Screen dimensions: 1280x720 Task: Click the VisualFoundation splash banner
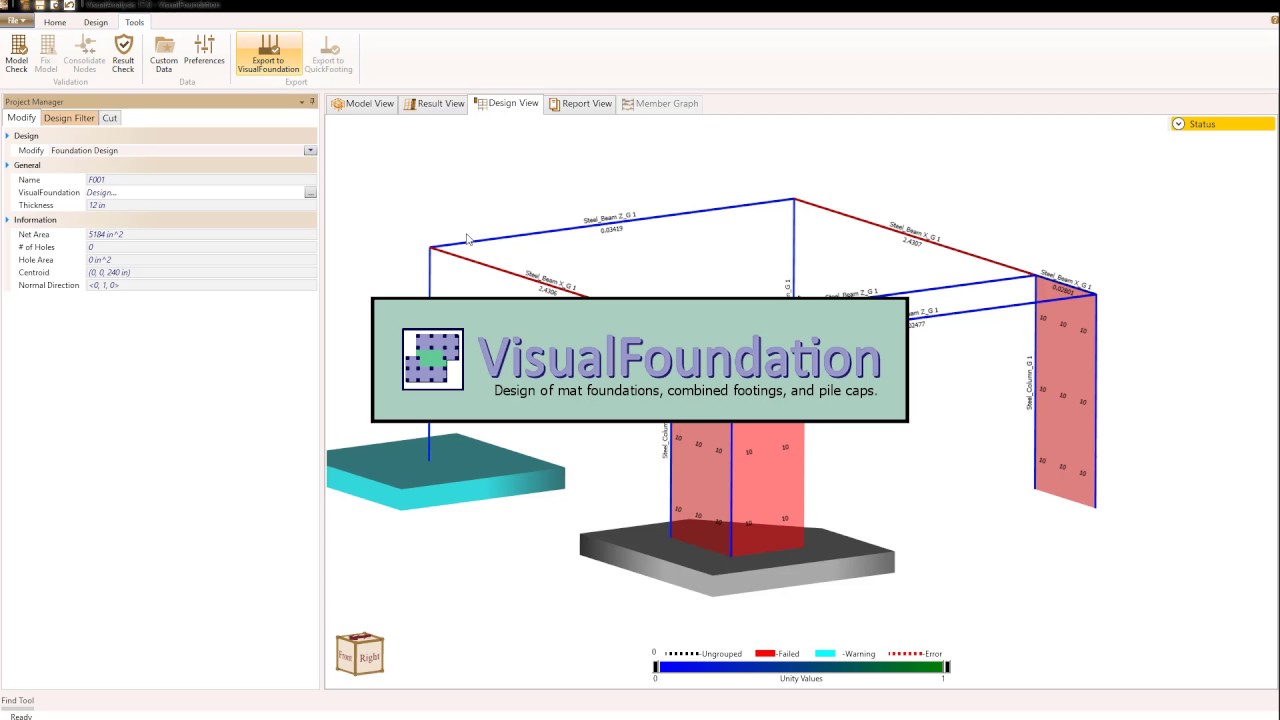point(640,360)
